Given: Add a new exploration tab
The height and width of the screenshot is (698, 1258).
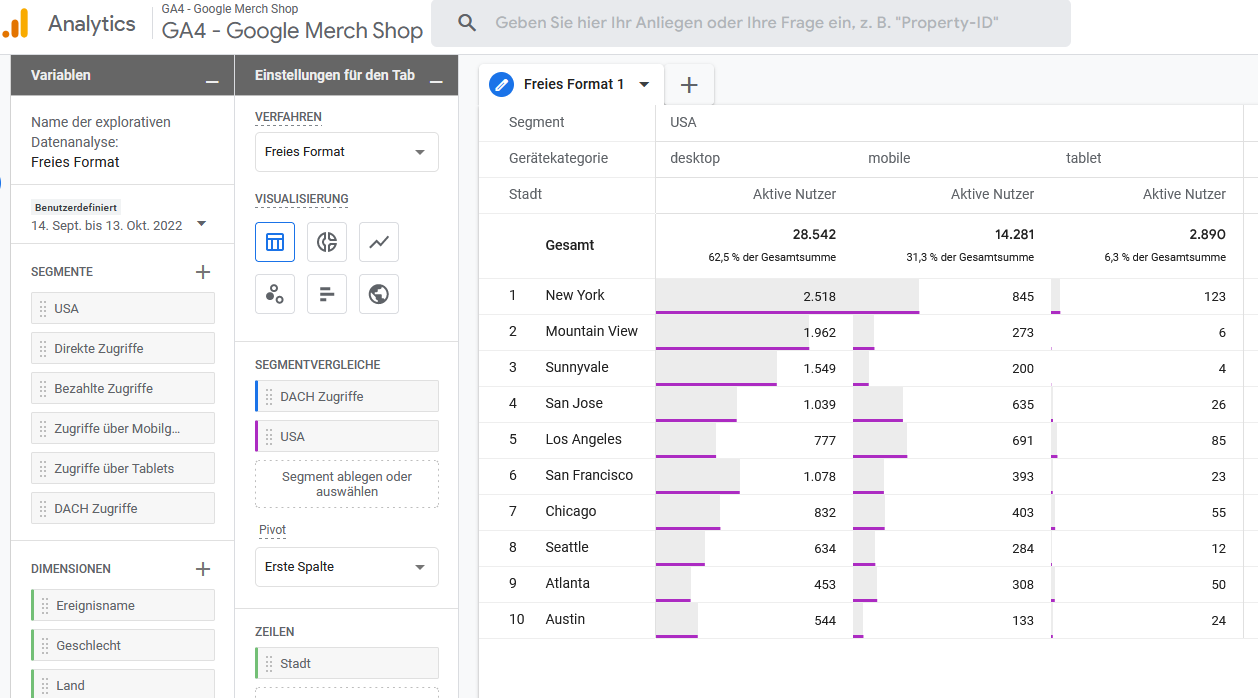Looking at the screenshot, I should [689, 85].
